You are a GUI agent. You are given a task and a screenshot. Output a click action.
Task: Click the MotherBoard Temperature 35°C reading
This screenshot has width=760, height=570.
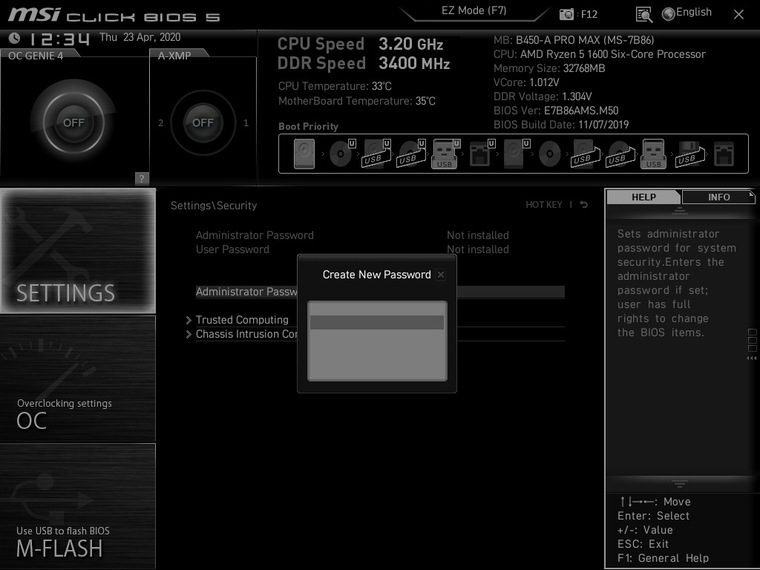pyautogui.click(x=357, y=101)
